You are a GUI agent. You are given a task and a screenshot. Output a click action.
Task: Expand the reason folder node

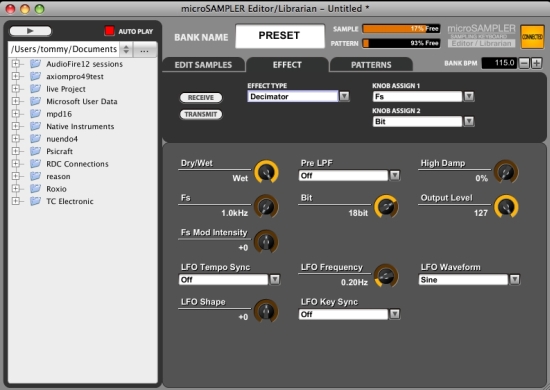point(15,176)
